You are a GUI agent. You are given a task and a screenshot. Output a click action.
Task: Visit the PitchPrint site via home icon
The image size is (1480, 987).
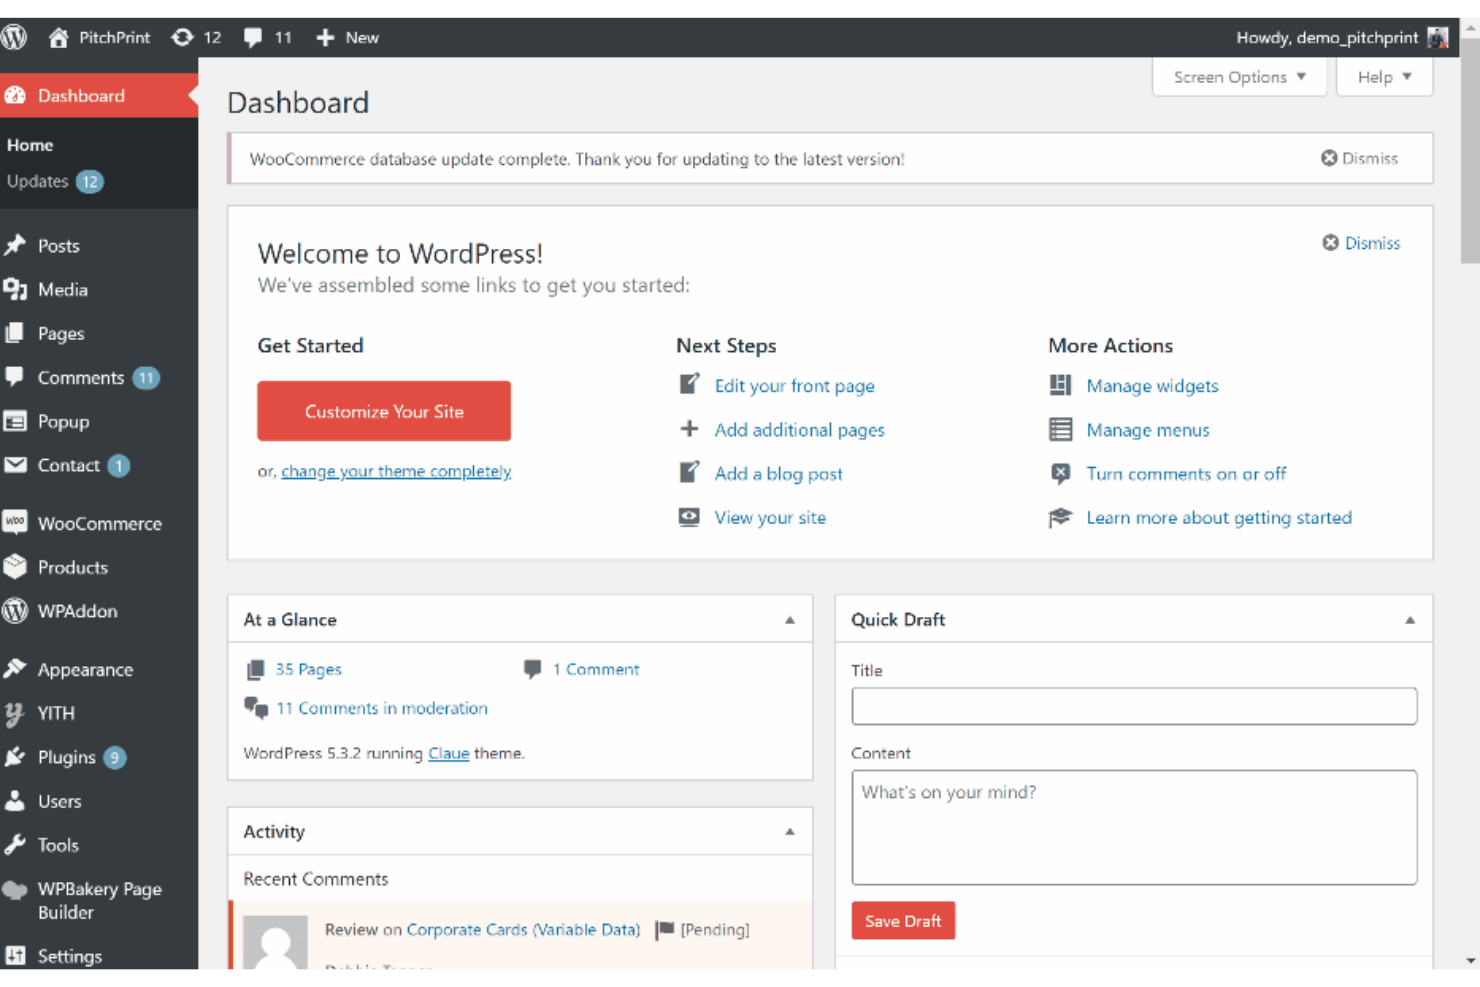coord(58,37)
